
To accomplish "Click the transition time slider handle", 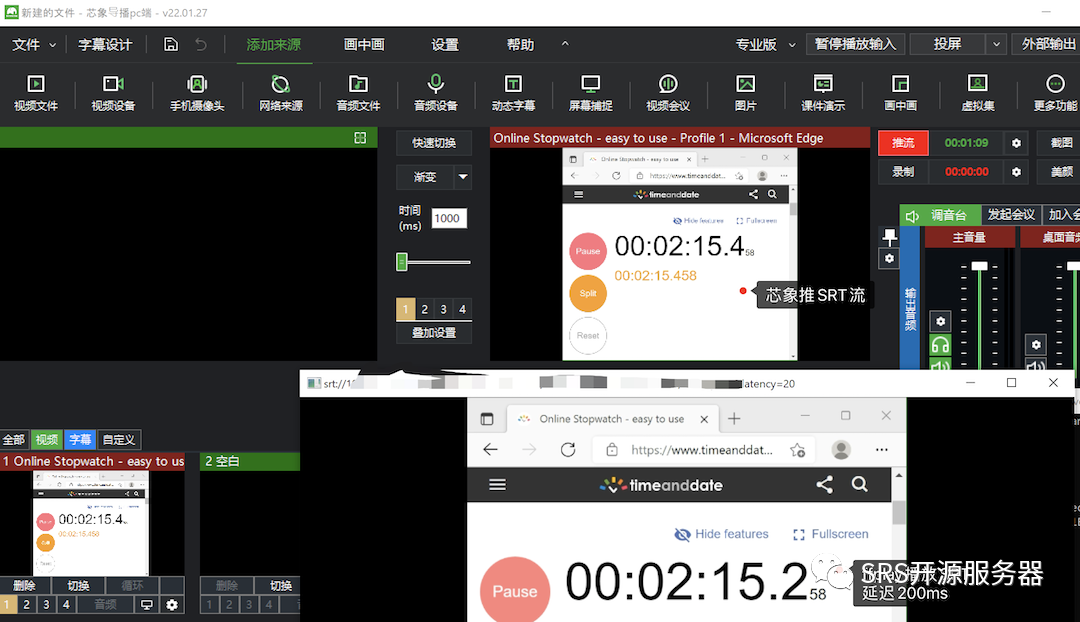I will pyautogui.click(x=402, y=262).
